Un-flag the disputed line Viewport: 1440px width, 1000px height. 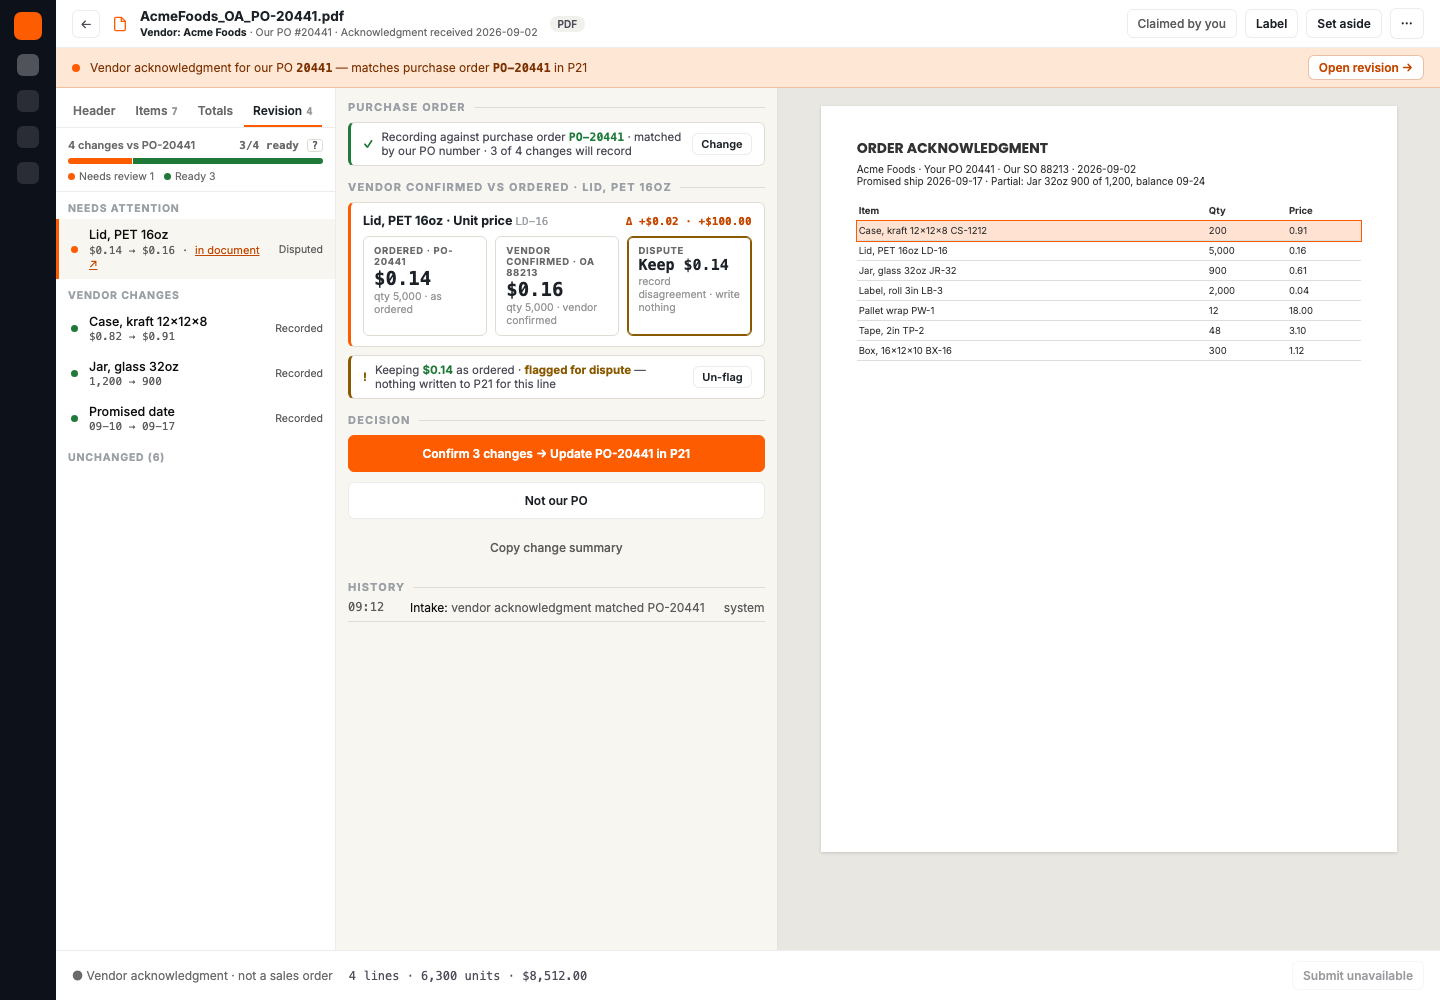[x=722, y=377]
